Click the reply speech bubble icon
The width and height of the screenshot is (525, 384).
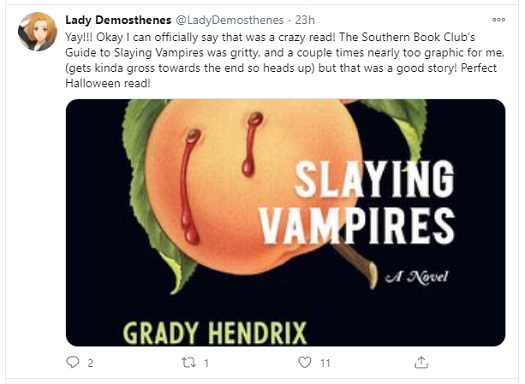(x=73, y=362)
